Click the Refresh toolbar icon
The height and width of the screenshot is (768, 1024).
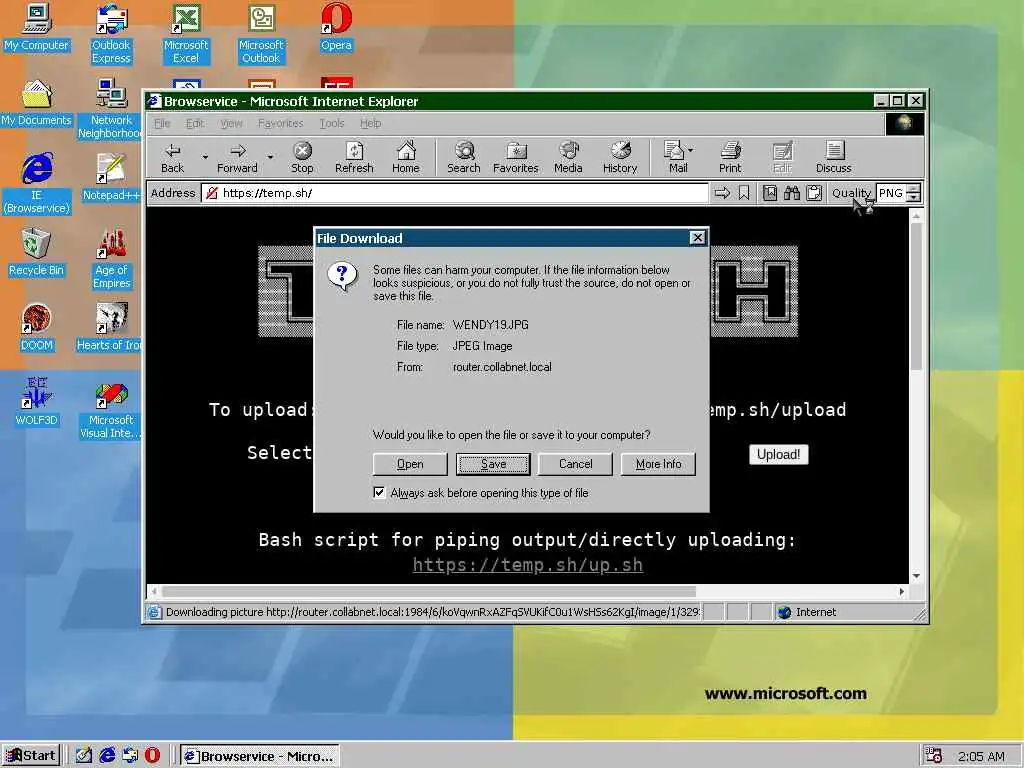pyautogui.click(x=354, y=157)
